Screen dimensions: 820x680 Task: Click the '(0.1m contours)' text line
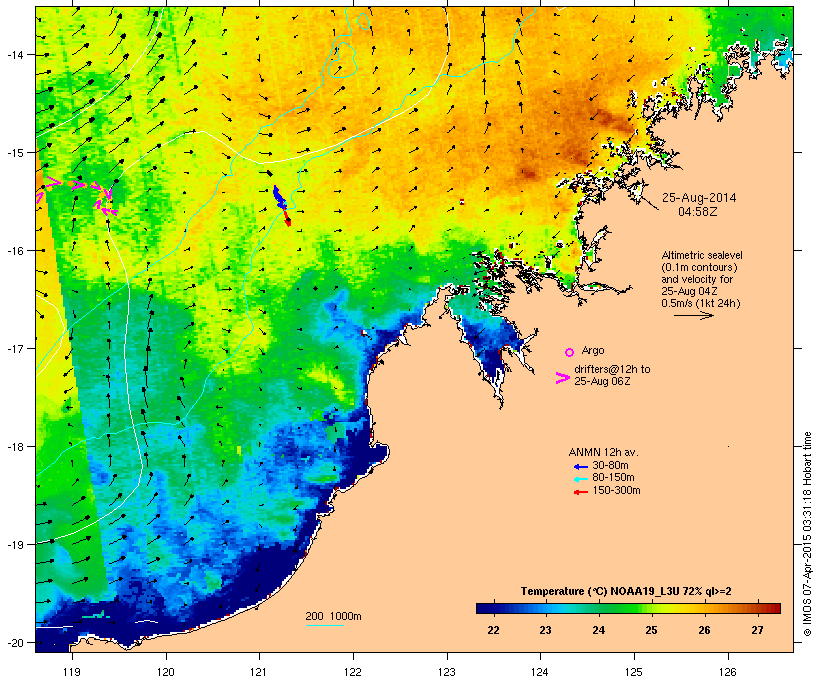tap(699, 267)
